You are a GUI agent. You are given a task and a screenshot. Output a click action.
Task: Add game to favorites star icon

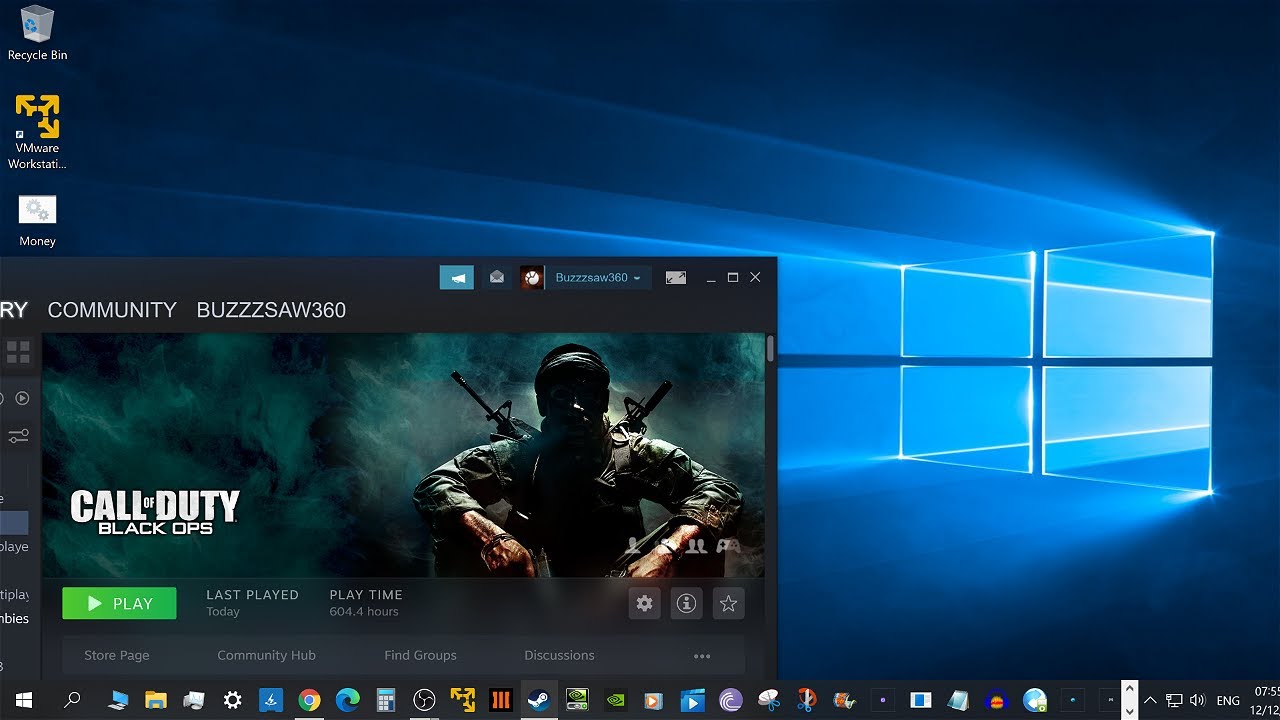coord(728,603)
